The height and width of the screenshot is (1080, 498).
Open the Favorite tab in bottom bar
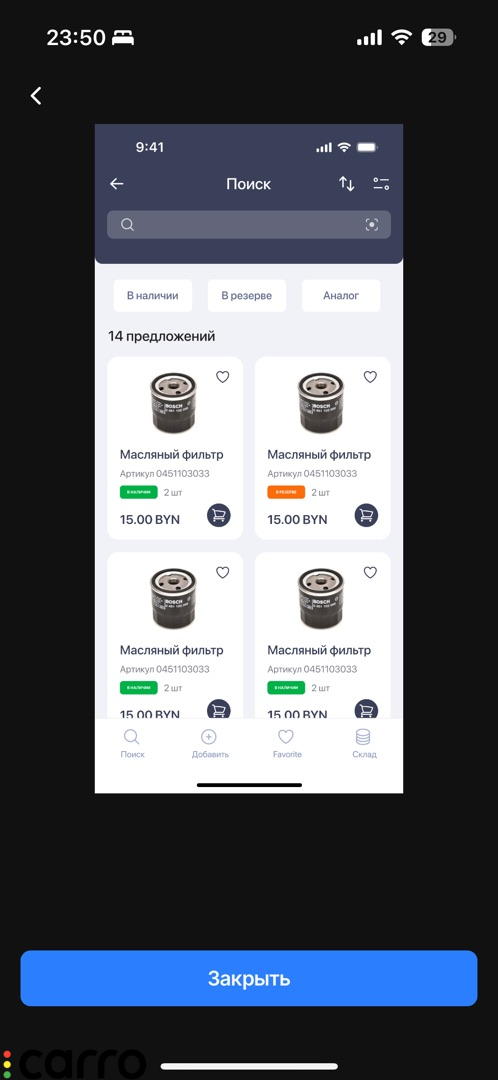click(x=287, y=743)
